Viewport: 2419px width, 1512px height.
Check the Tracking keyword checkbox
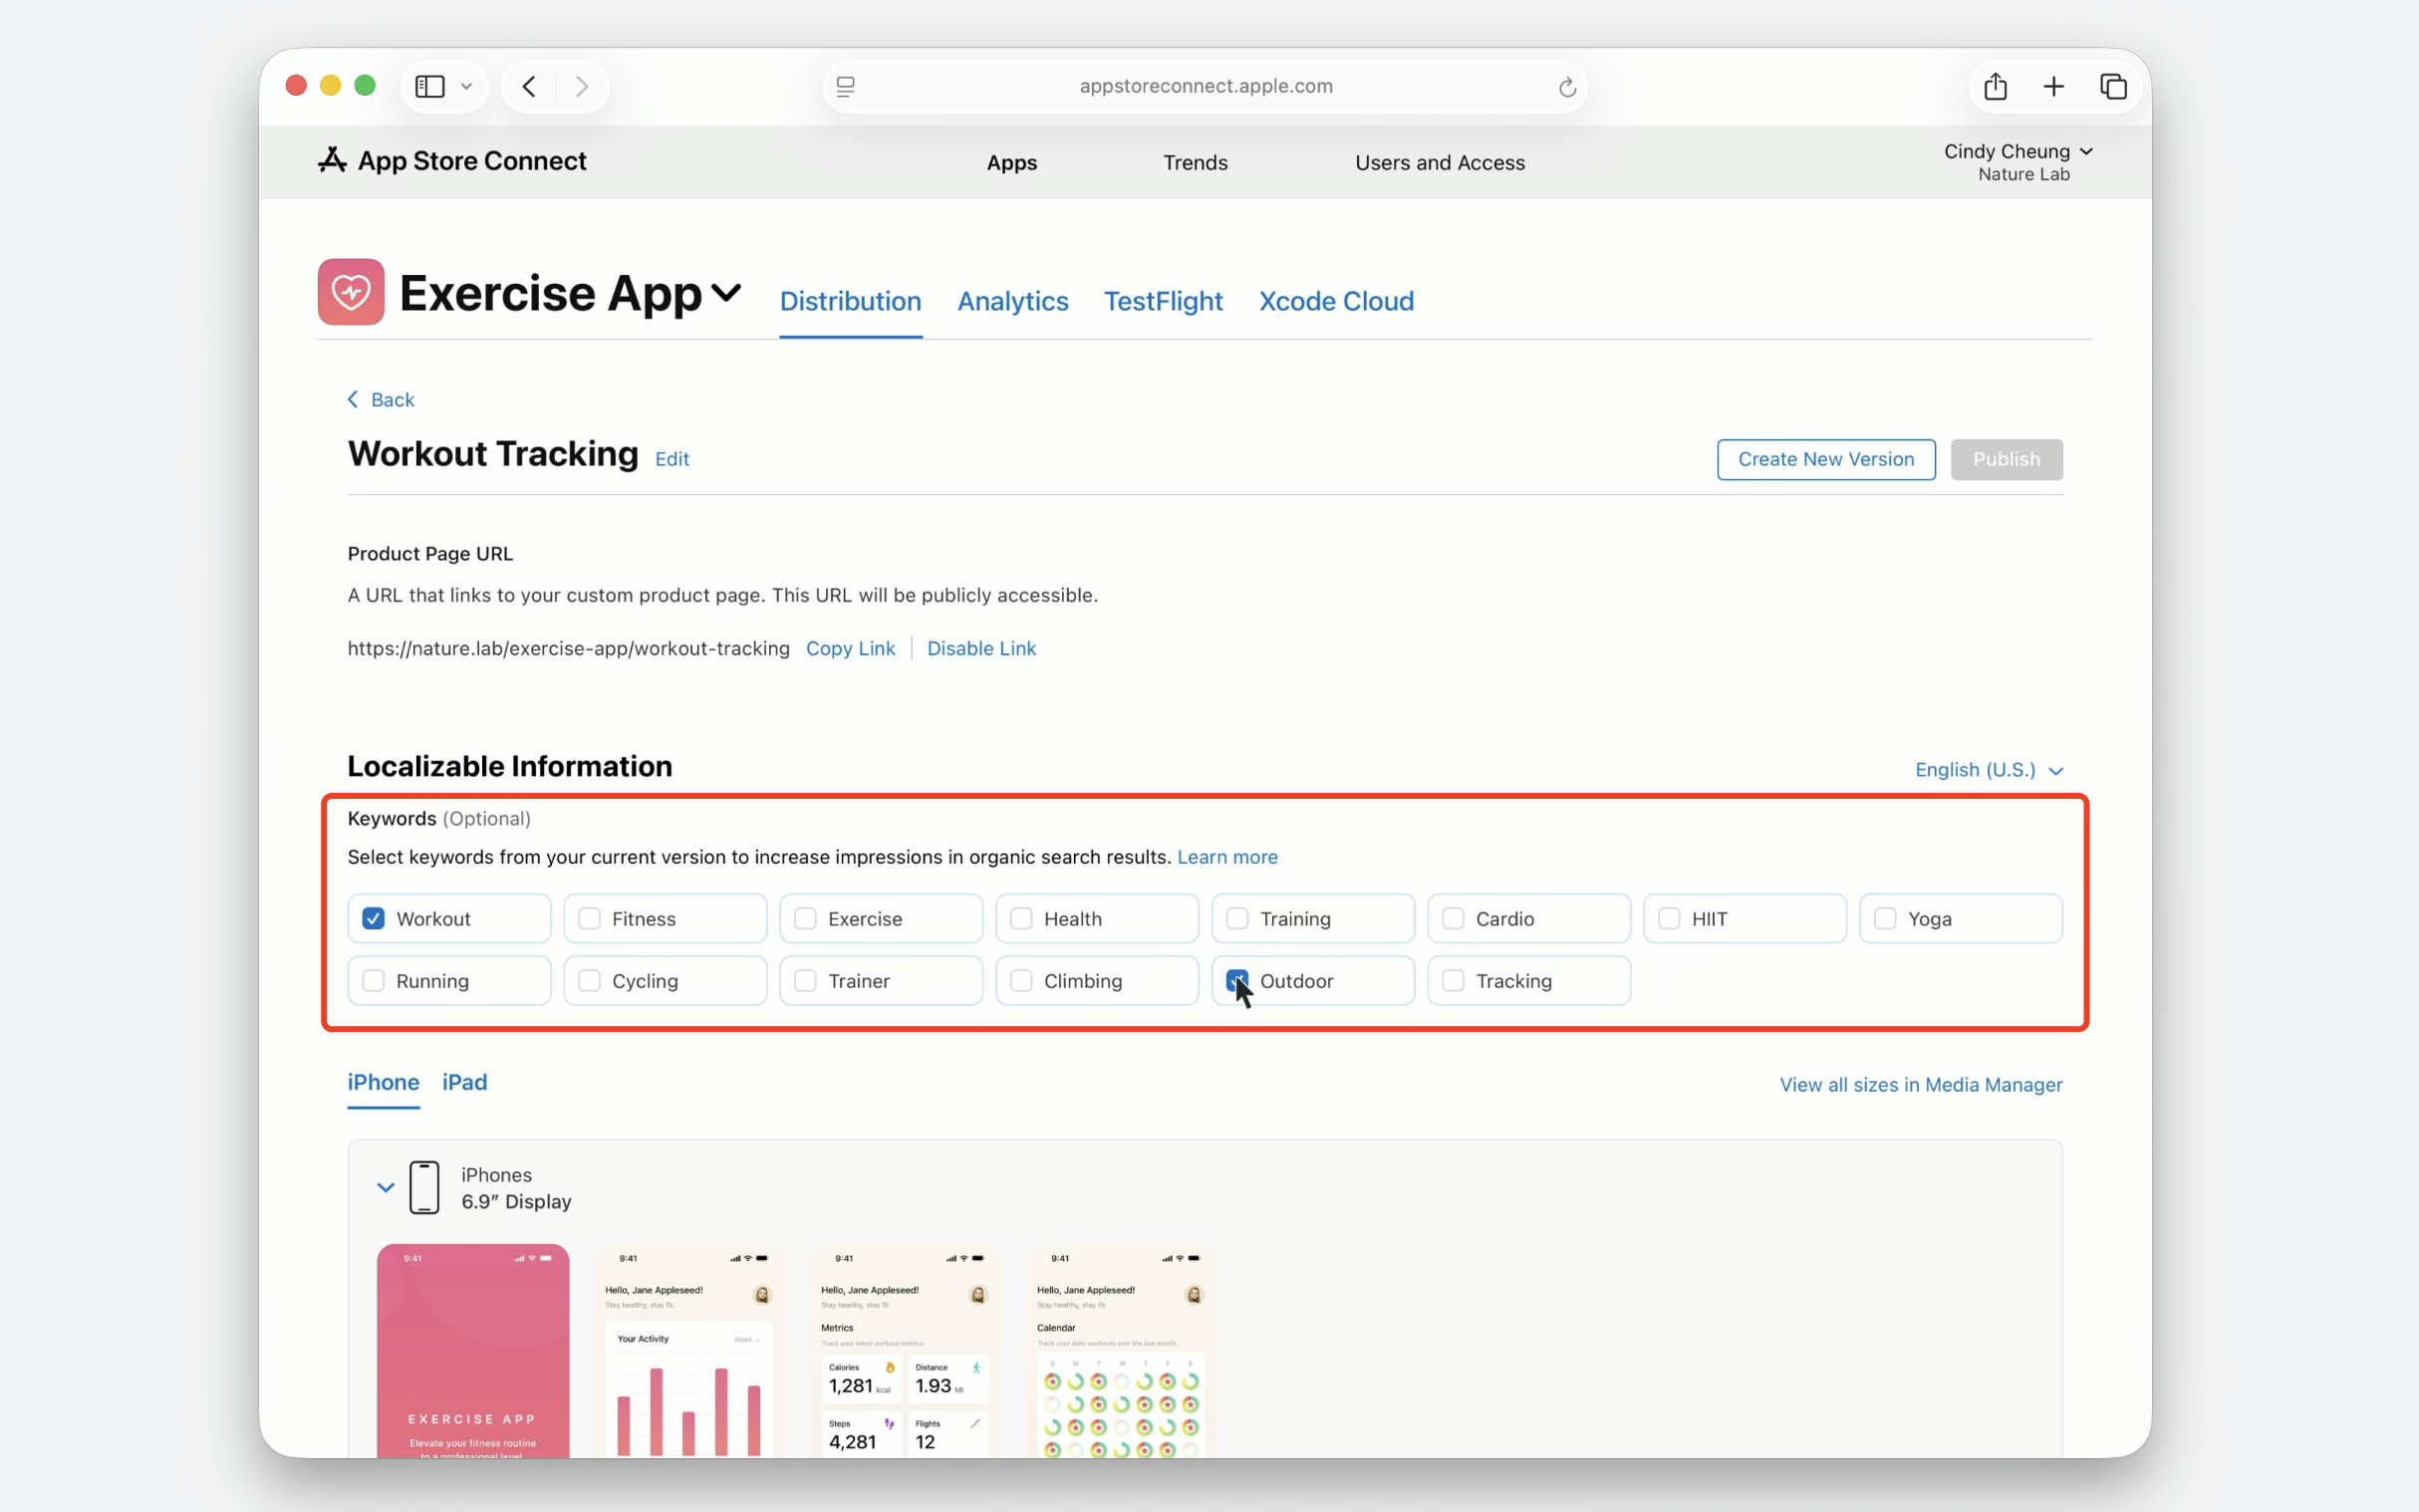[x=1453, y=980]
